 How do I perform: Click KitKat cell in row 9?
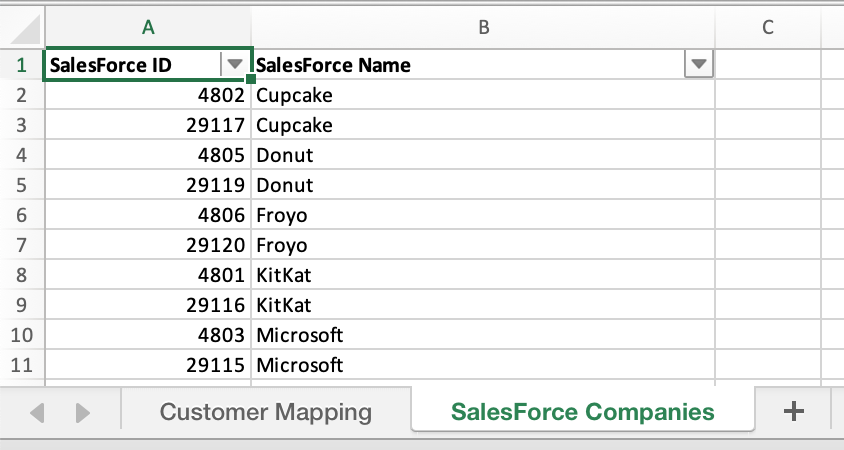pyautogui.click(x=483, y=305)
